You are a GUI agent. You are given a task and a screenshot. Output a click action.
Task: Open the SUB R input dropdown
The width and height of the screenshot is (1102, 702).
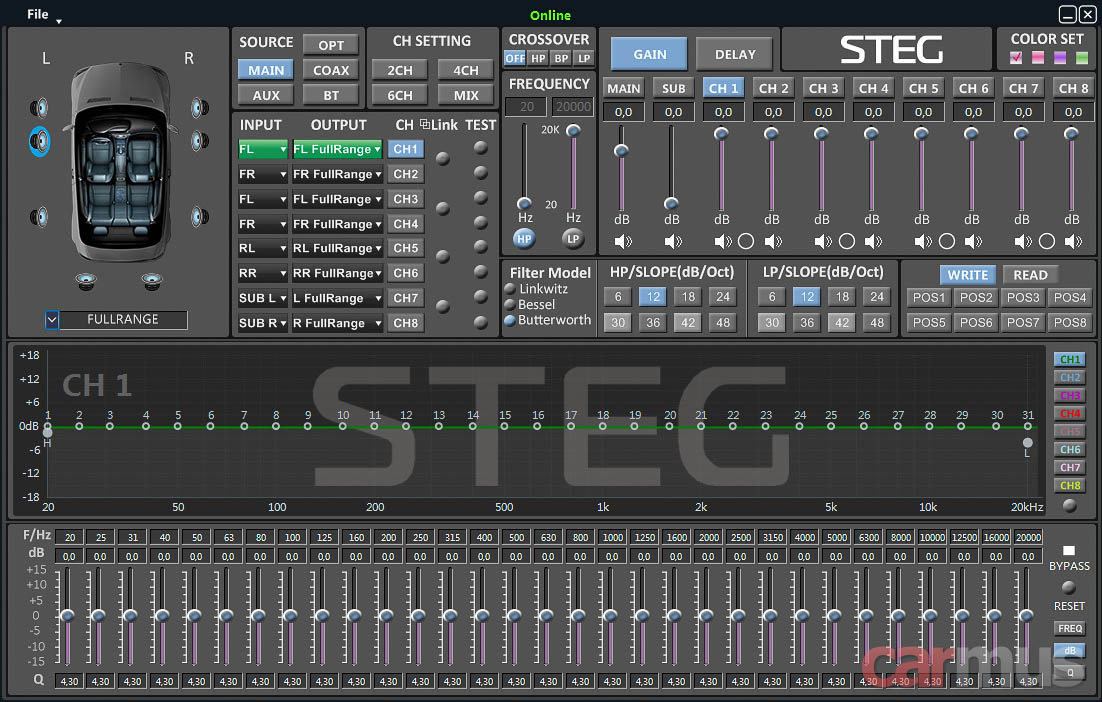(x=263, y=323)
